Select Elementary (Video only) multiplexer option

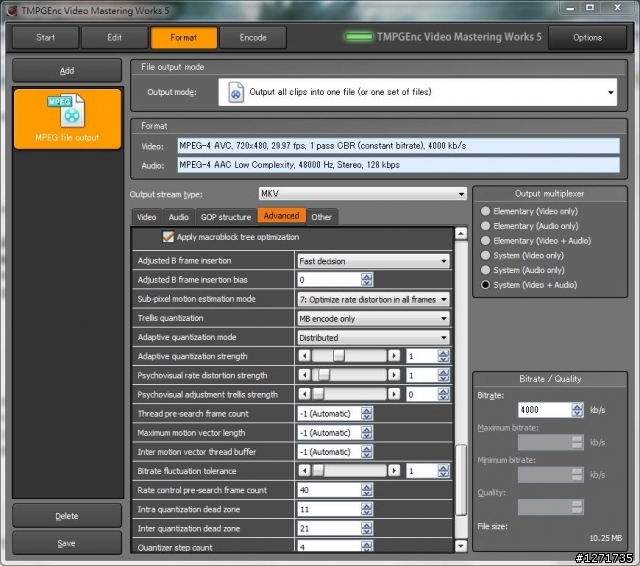pos(485,211)
